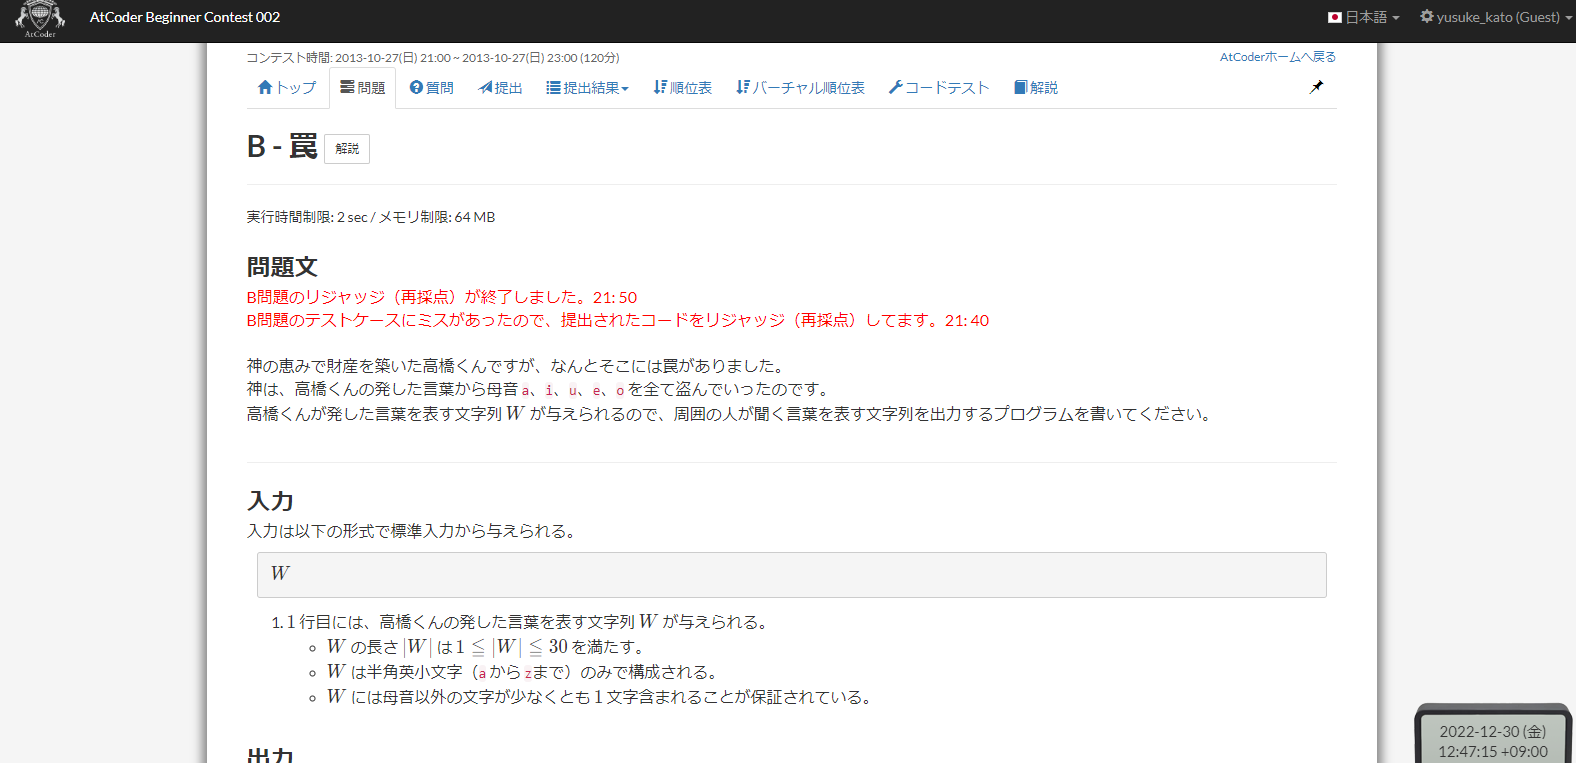Click the 実行時間制限: 2 sec text
The height and width of the screenshot is (763, 1576).
(307, 217)
